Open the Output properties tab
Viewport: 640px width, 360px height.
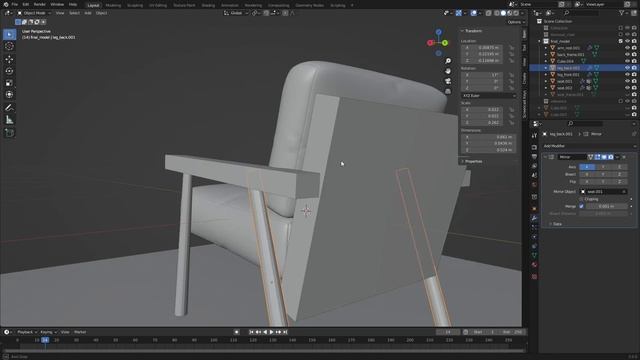point(534,157)
